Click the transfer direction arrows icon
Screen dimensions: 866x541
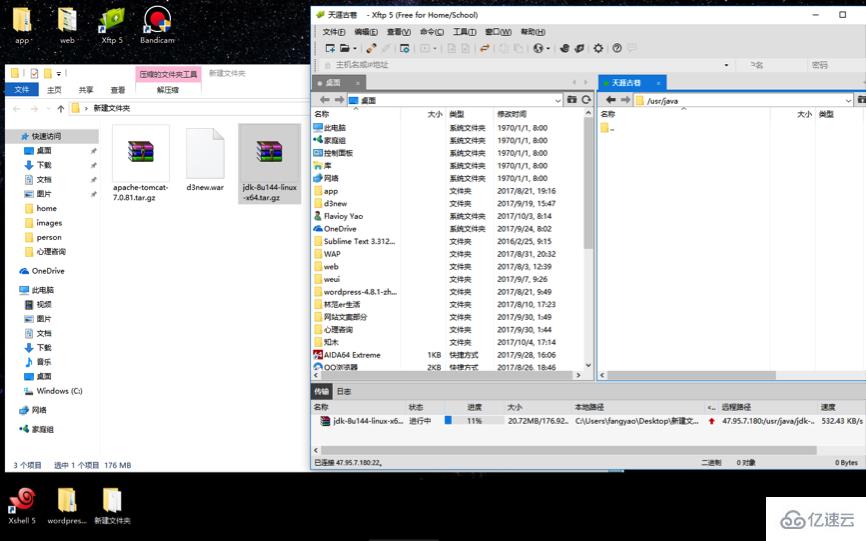484,49
